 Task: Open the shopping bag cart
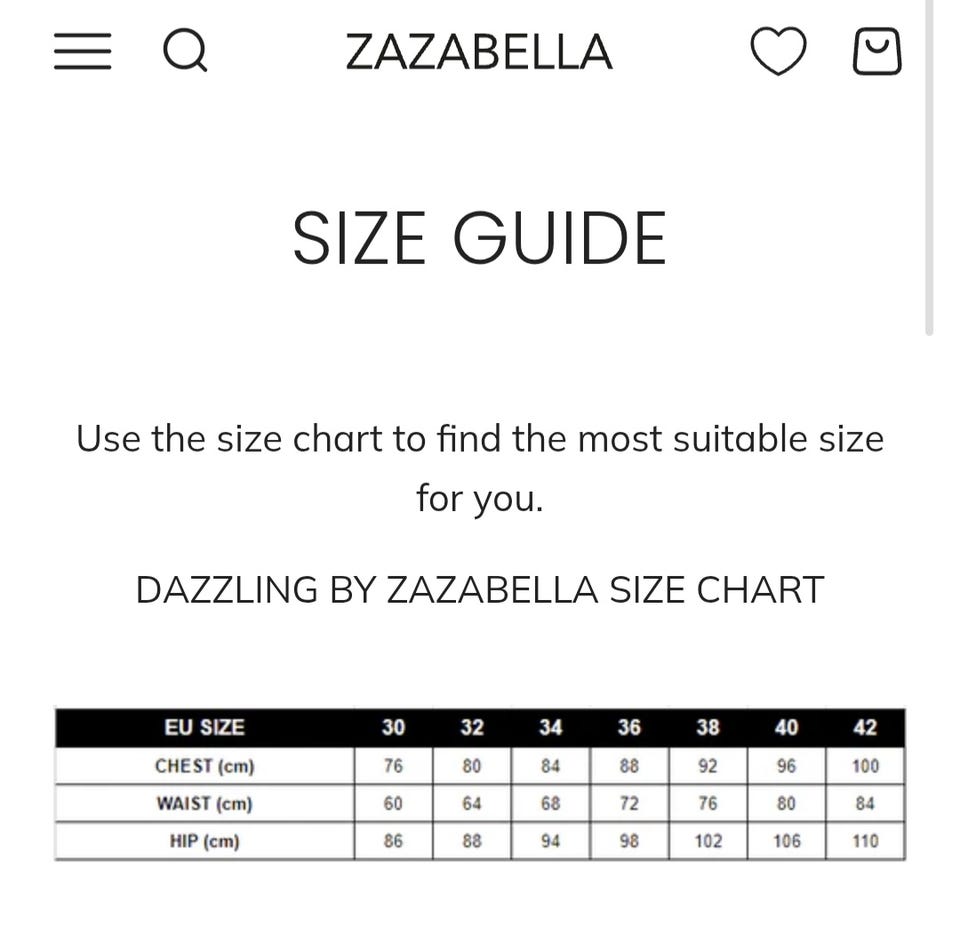point(876,51)
